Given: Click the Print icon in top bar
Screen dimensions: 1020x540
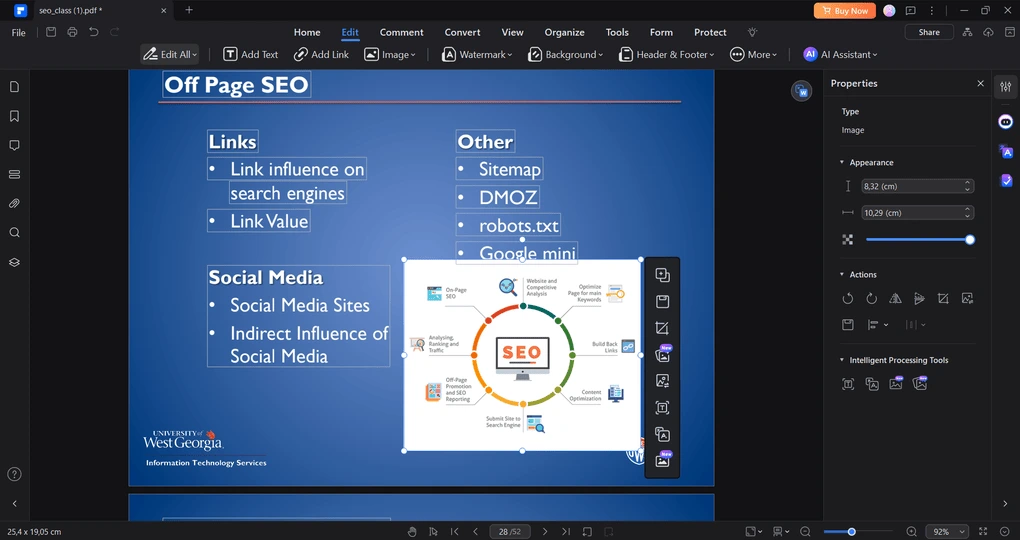Looking at the screenshot, I should (x=72, y=32).
